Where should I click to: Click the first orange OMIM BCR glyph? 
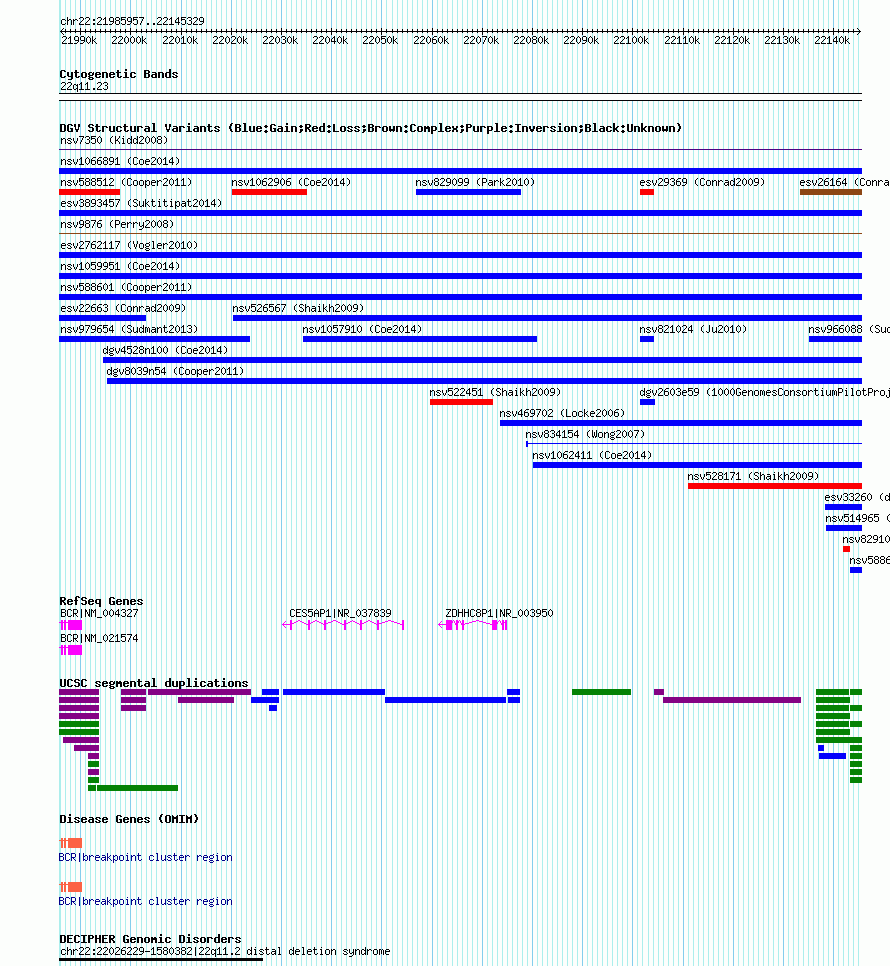[x=71, y=843]
